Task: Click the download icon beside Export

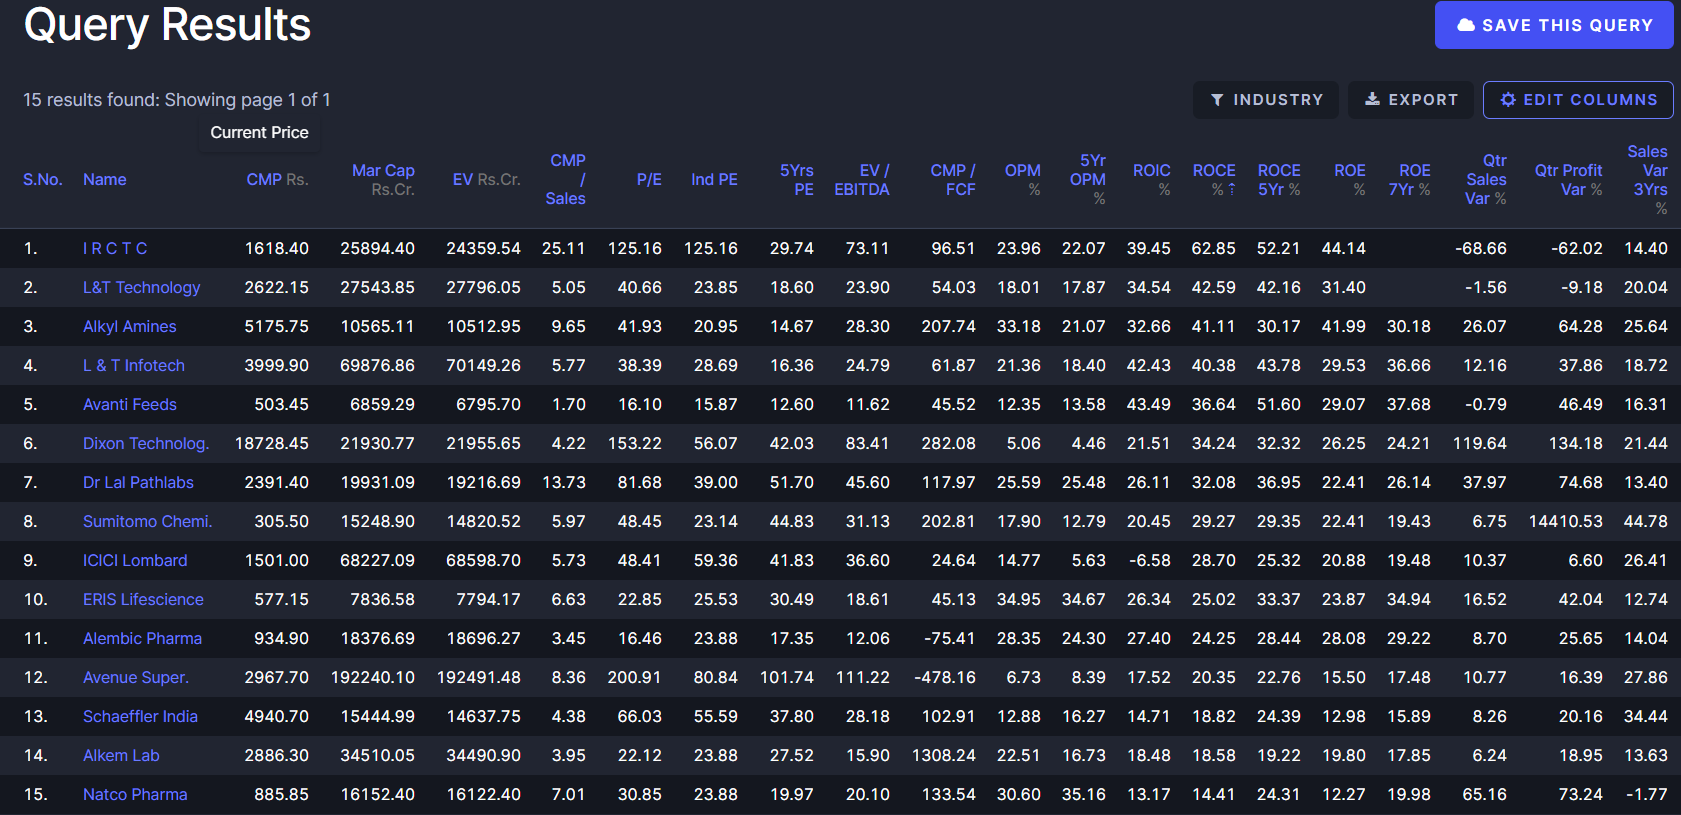Action: click(1373, 99)
